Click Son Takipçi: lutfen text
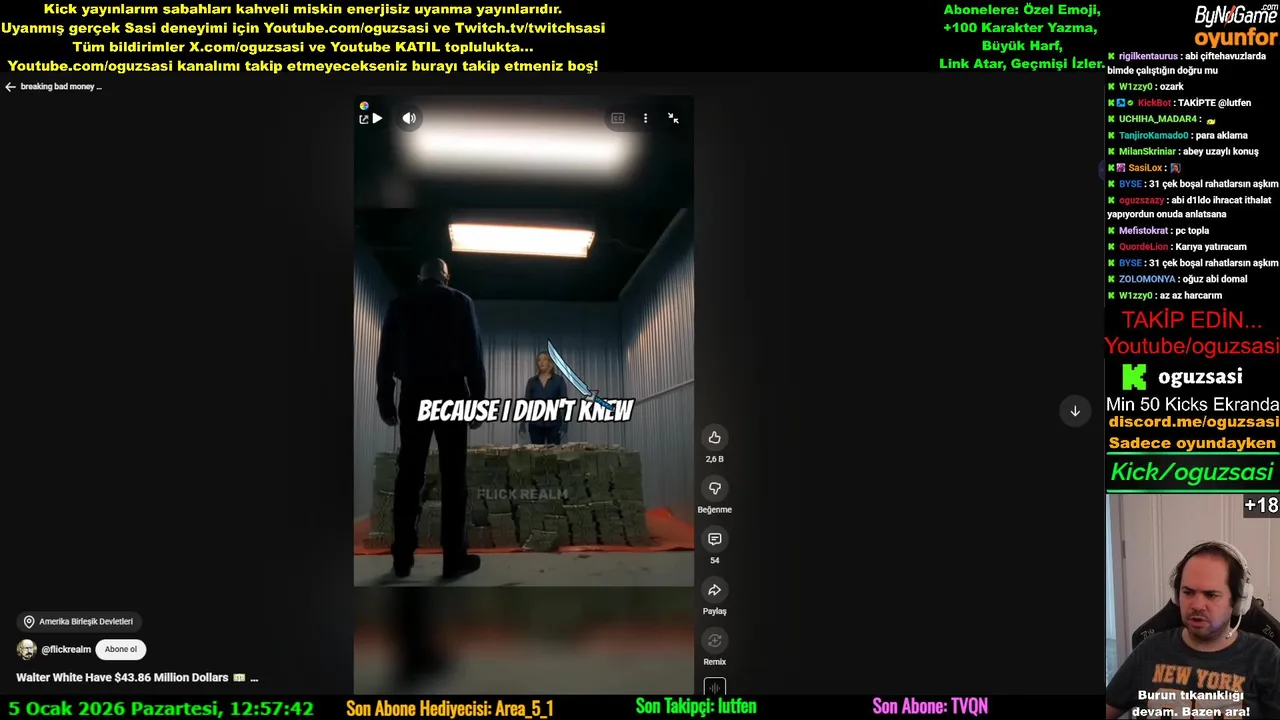The height and width of the screenshot is (720, 1280). (696, 707)
